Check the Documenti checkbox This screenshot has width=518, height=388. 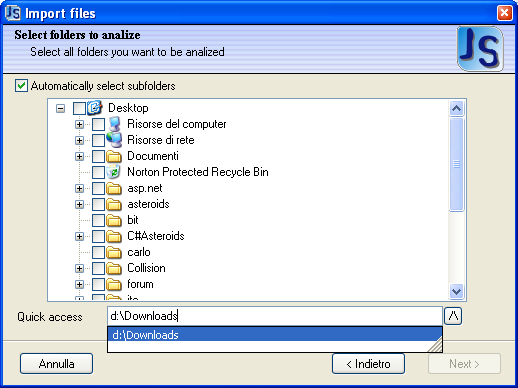[98, 156]
